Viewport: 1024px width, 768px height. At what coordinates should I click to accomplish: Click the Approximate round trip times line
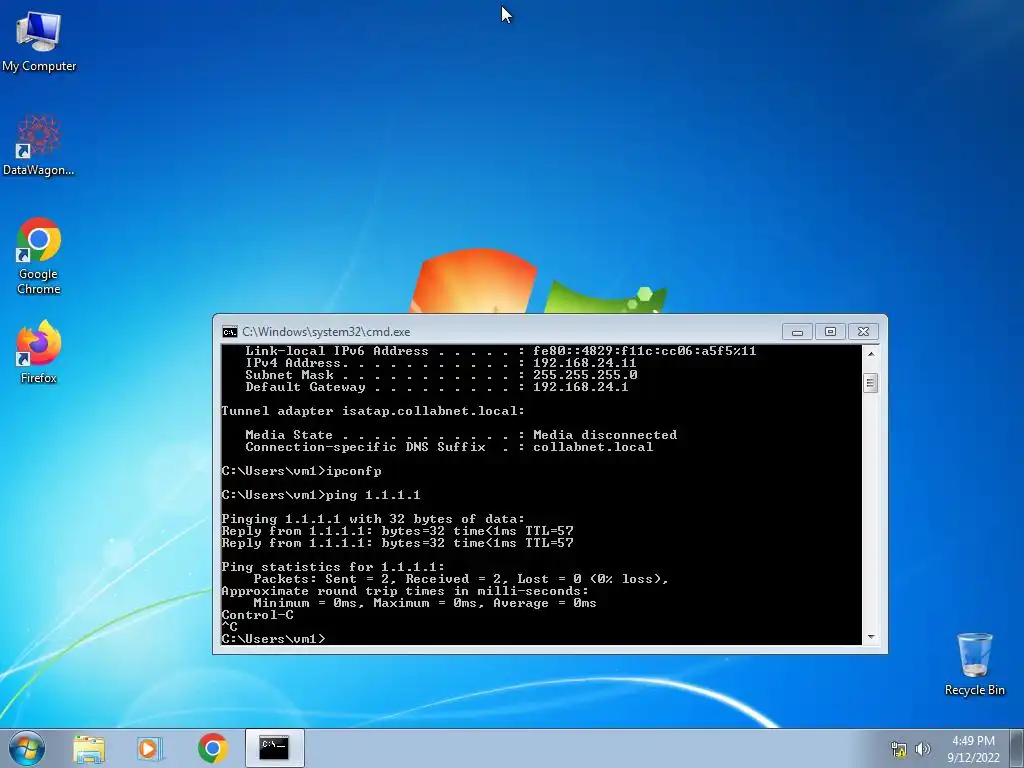coord(405,591)
